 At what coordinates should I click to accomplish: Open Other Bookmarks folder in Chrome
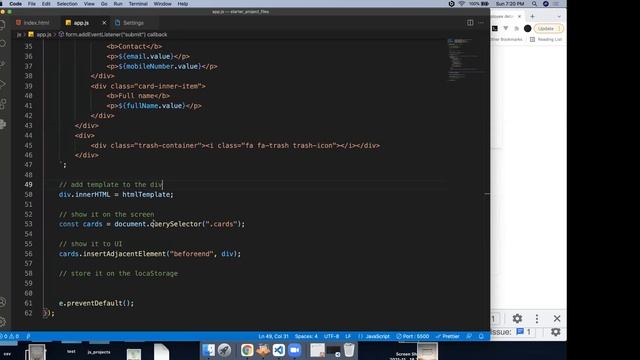[507, 40]
